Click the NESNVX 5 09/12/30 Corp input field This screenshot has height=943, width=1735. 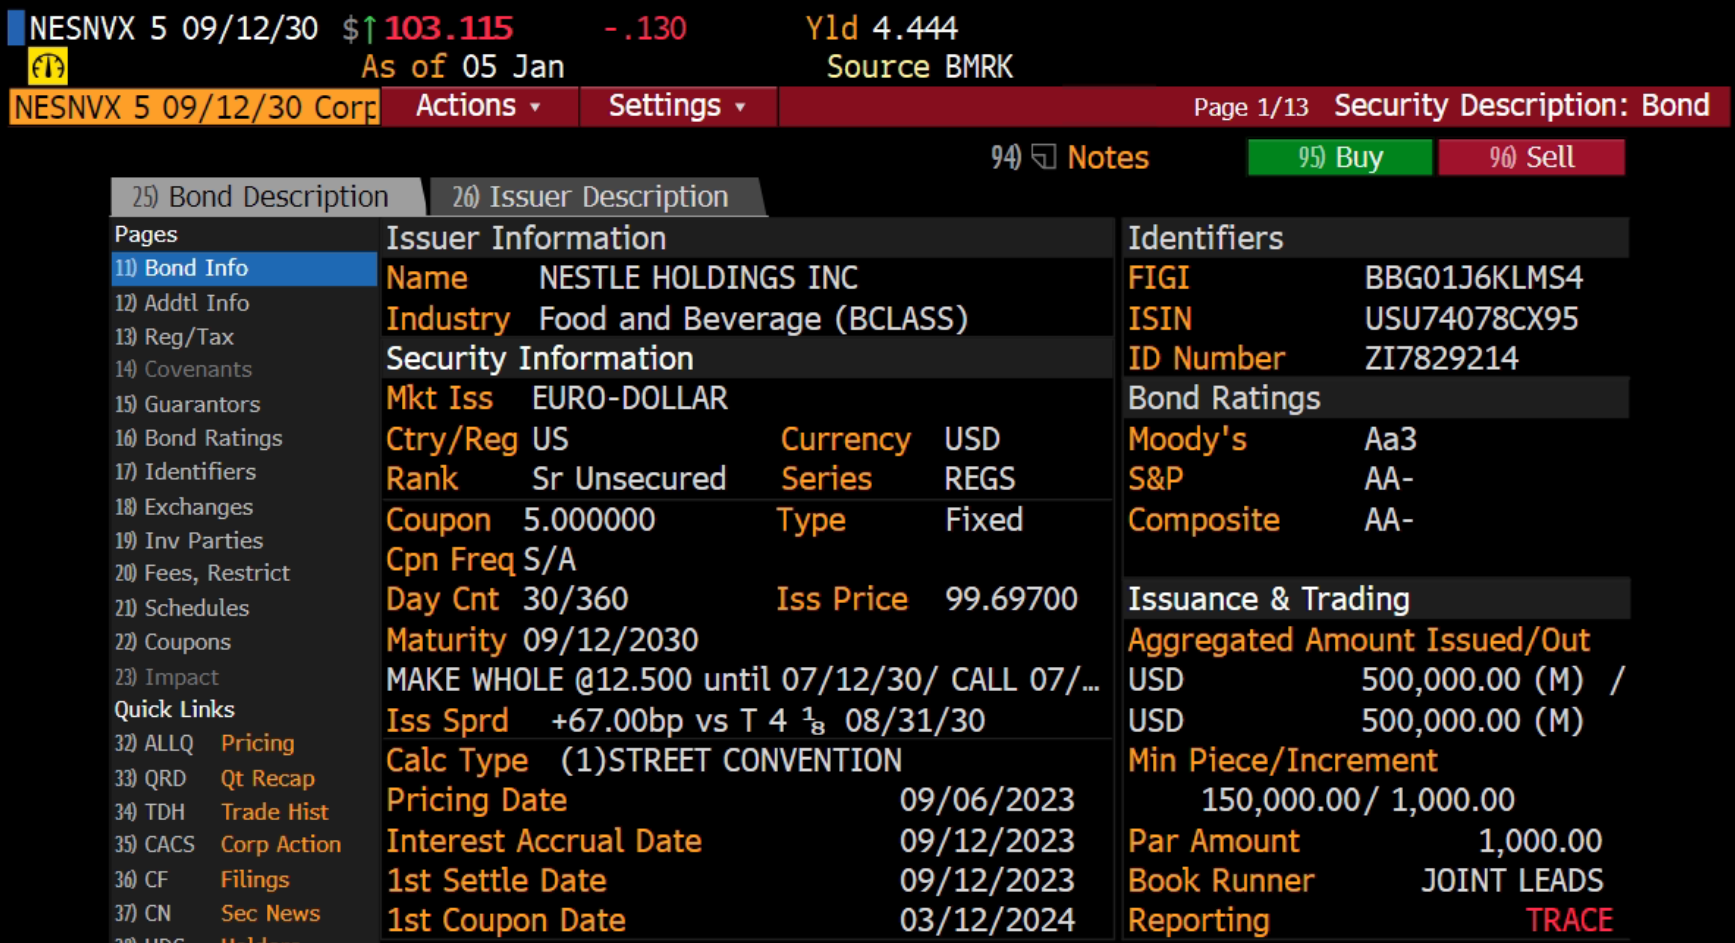(x=195, y=107)
